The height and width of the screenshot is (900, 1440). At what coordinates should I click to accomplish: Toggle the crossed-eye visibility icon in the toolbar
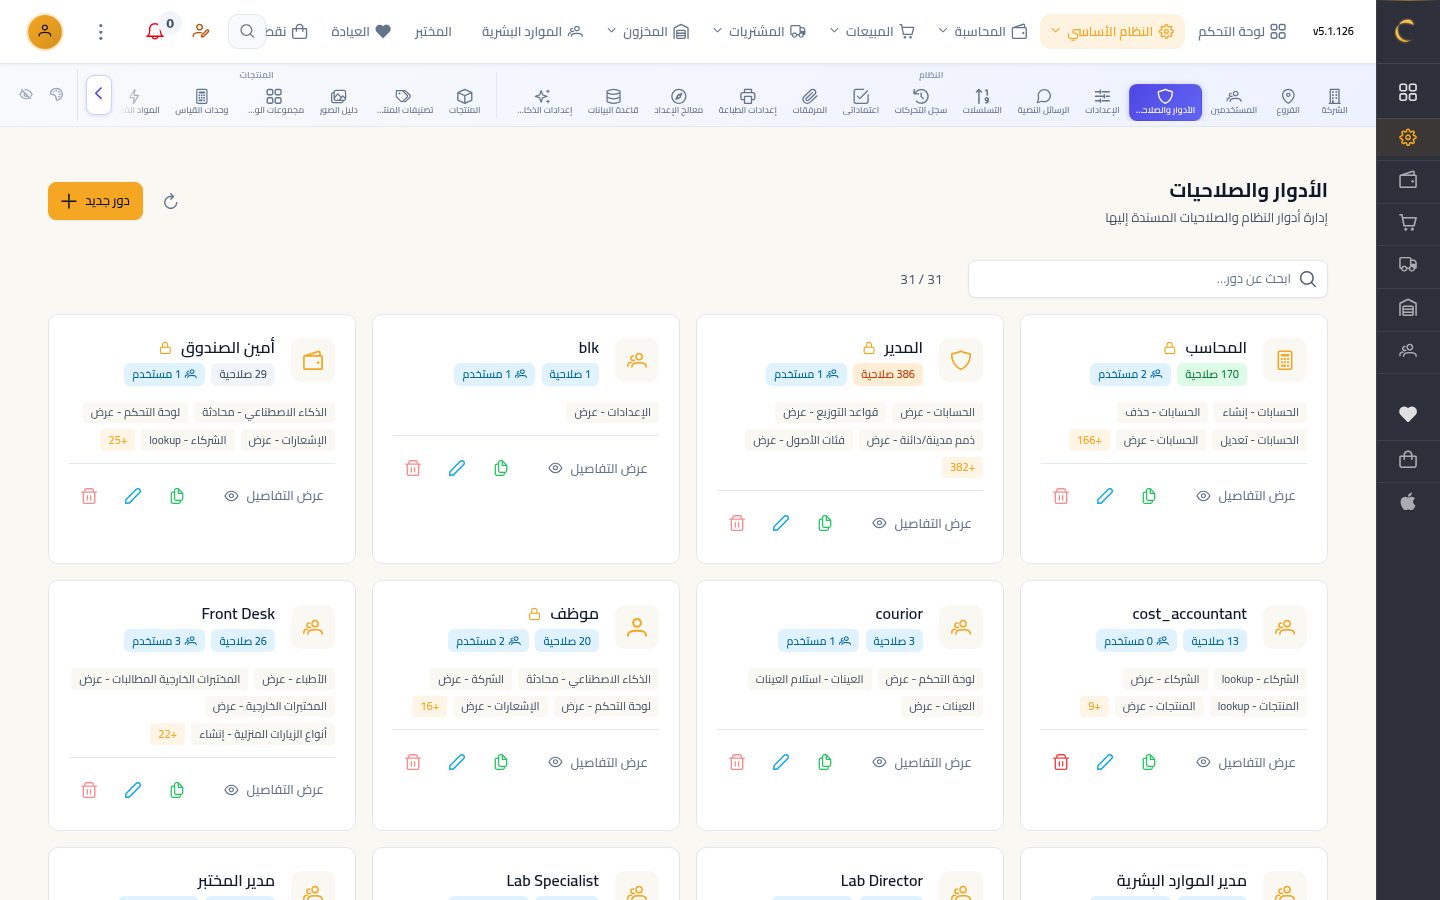pyautogui.click(x=26, y=95)
